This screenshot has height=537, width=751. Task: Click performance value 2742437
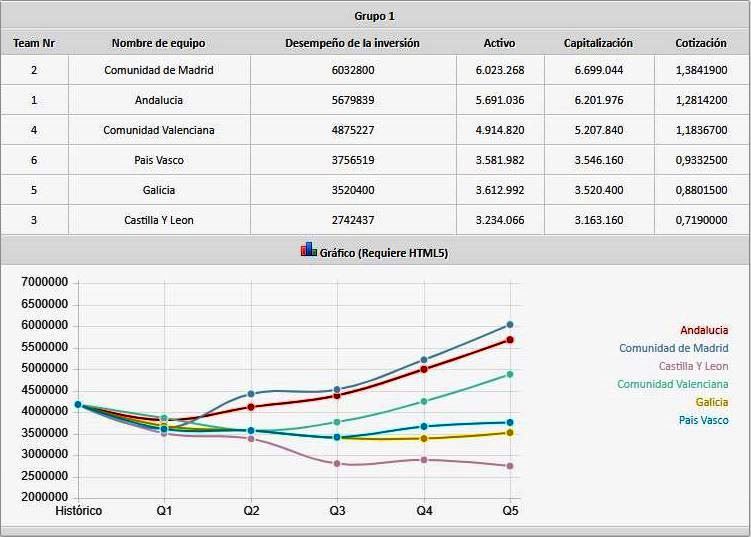point(353,220)
